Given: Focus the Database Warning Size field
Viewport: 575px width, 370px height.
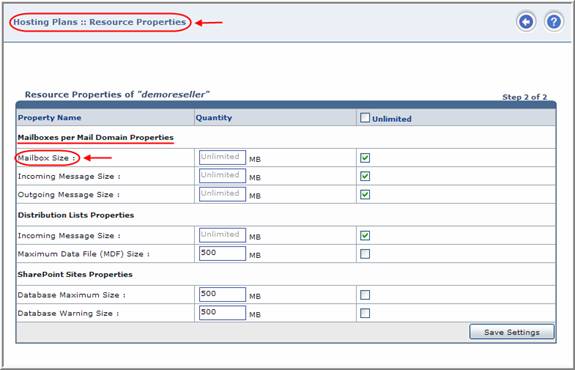Looking at the screenshot, I should point(222,313).
